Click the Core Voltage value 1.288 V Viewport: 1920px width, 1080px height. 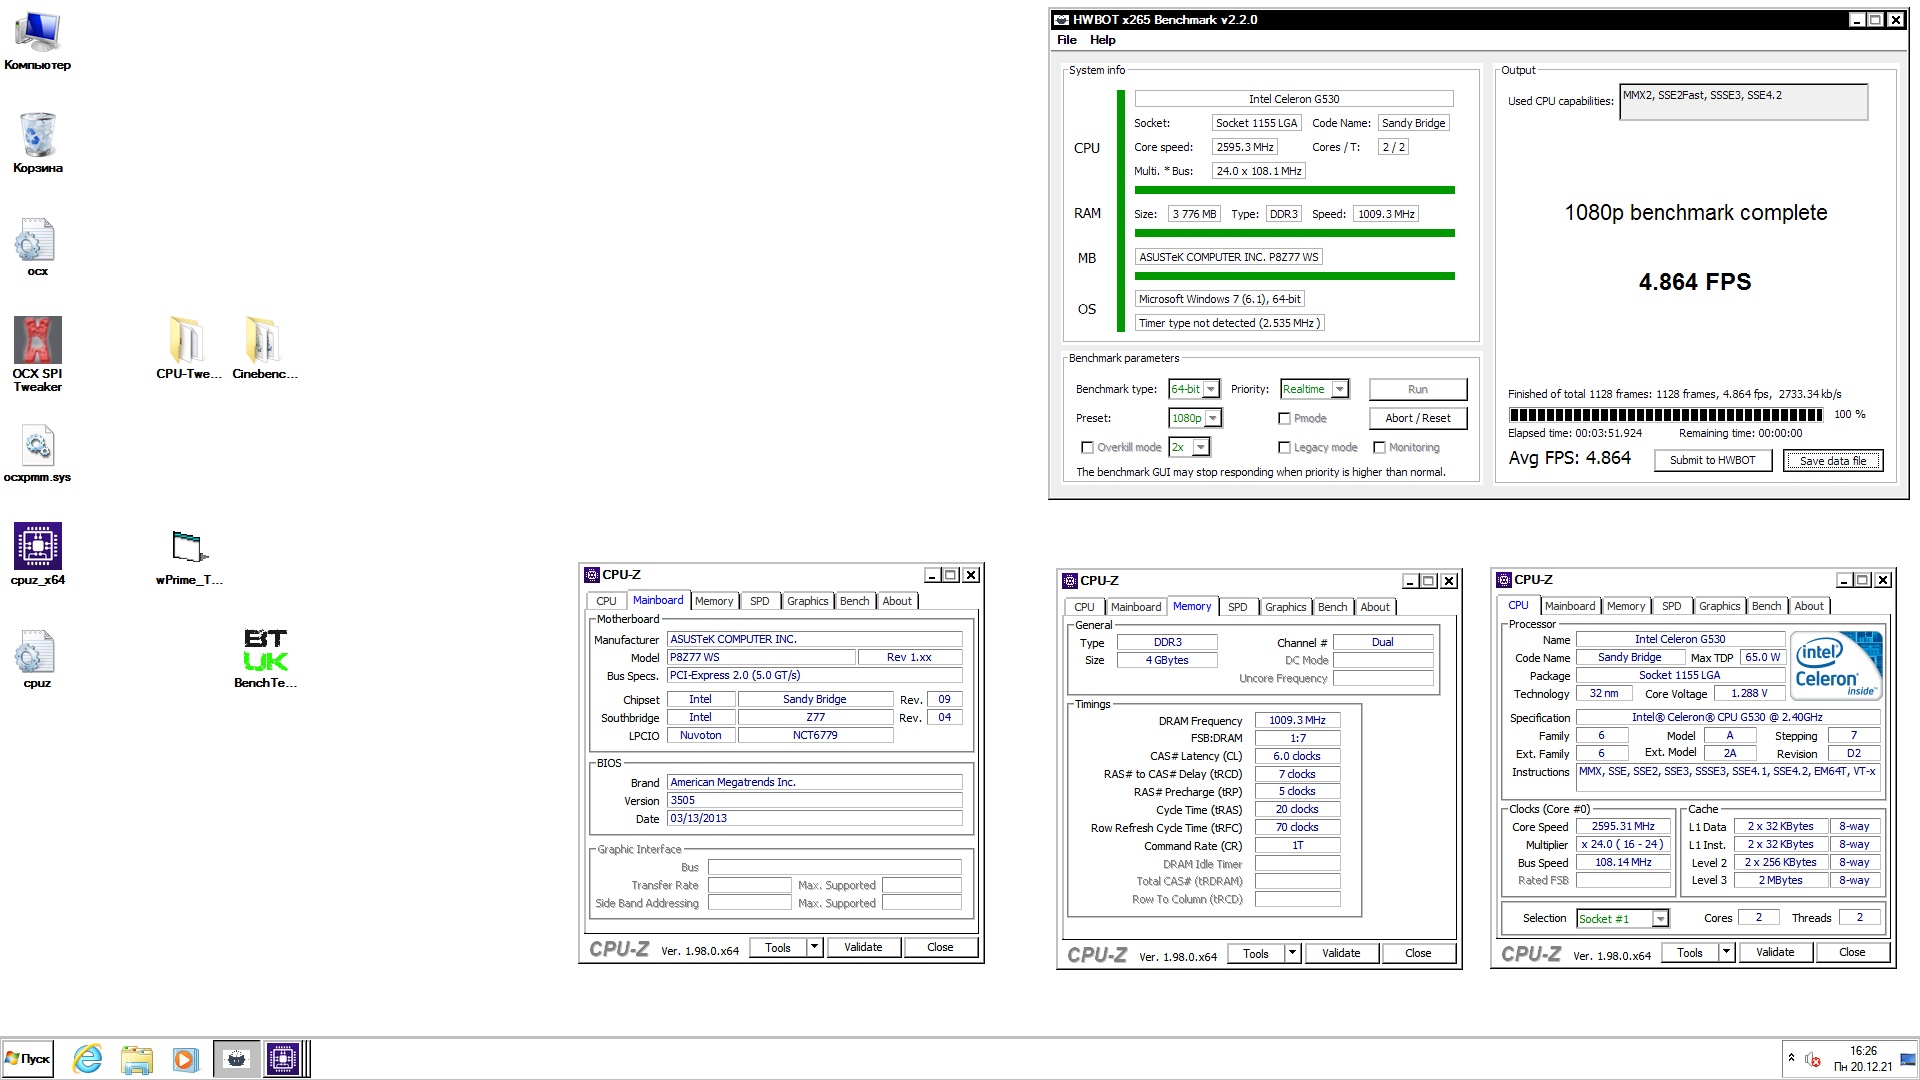coord(1749,693)
